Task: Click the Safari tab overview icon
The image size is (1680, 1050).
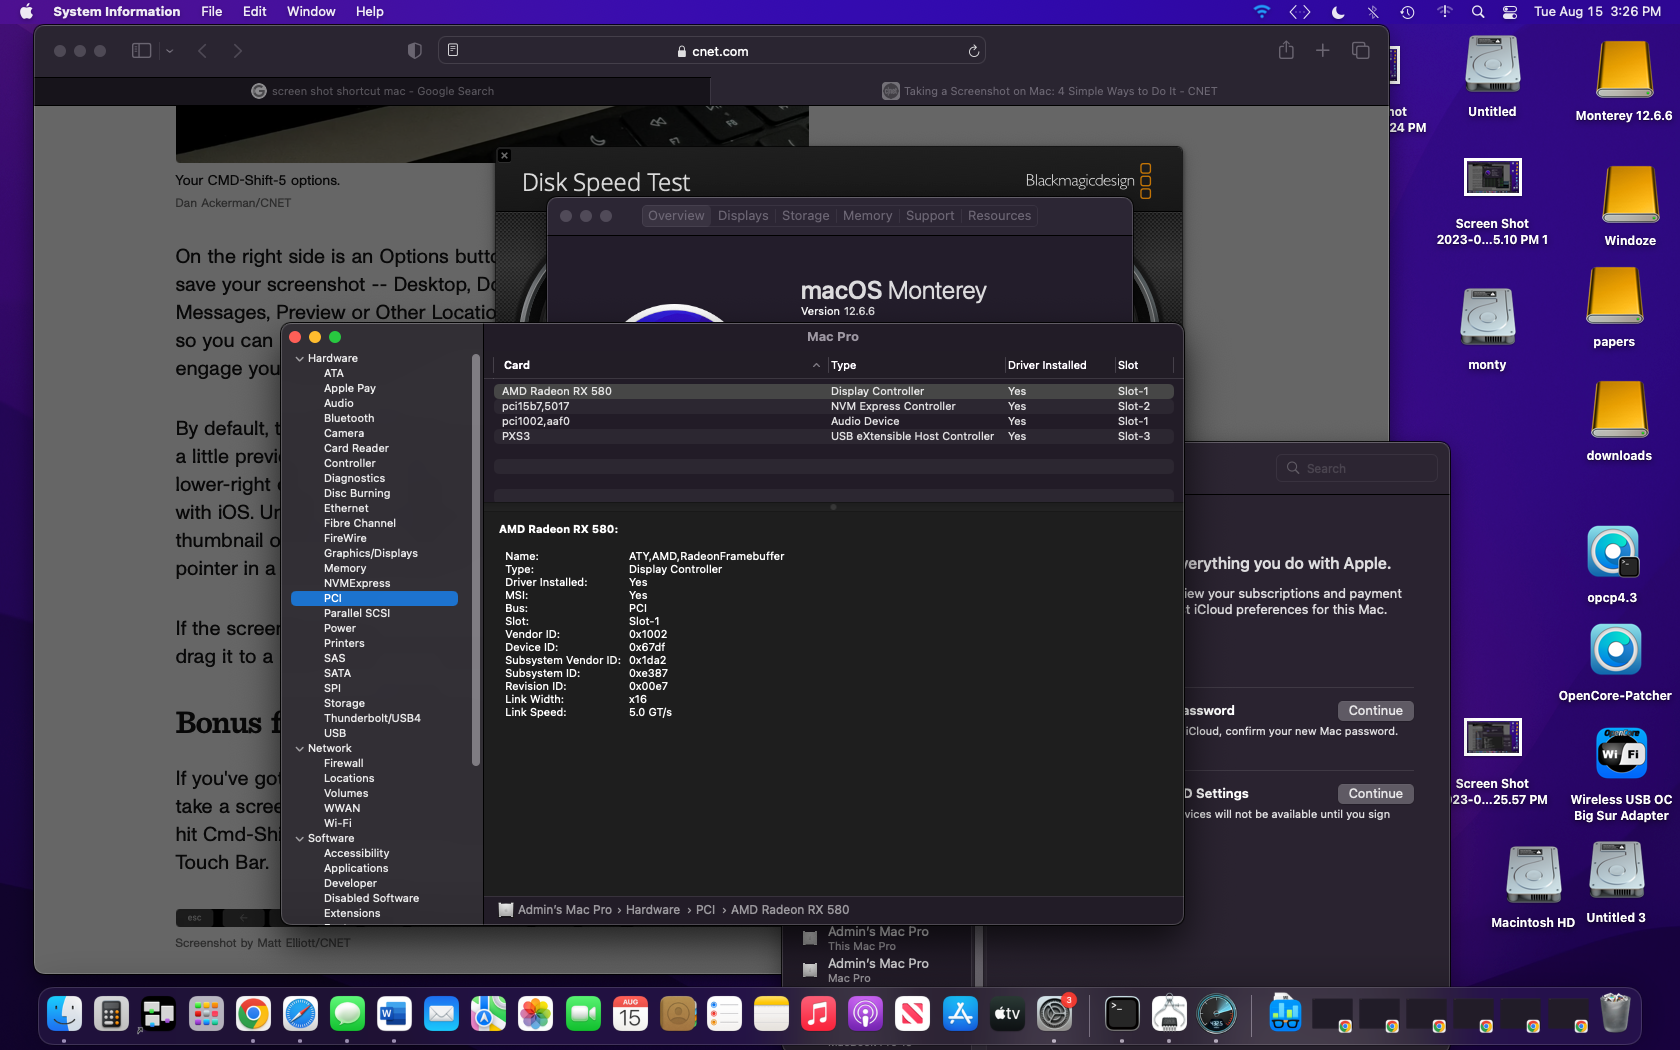Action: (x=1360, y=51)
